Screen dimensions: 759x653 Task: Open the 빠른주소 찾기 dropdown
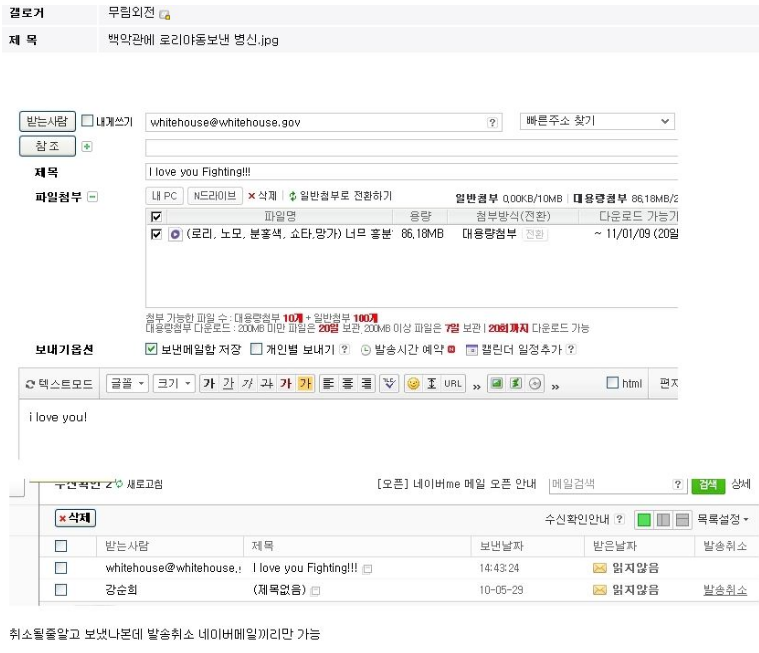tap(597, 121)
